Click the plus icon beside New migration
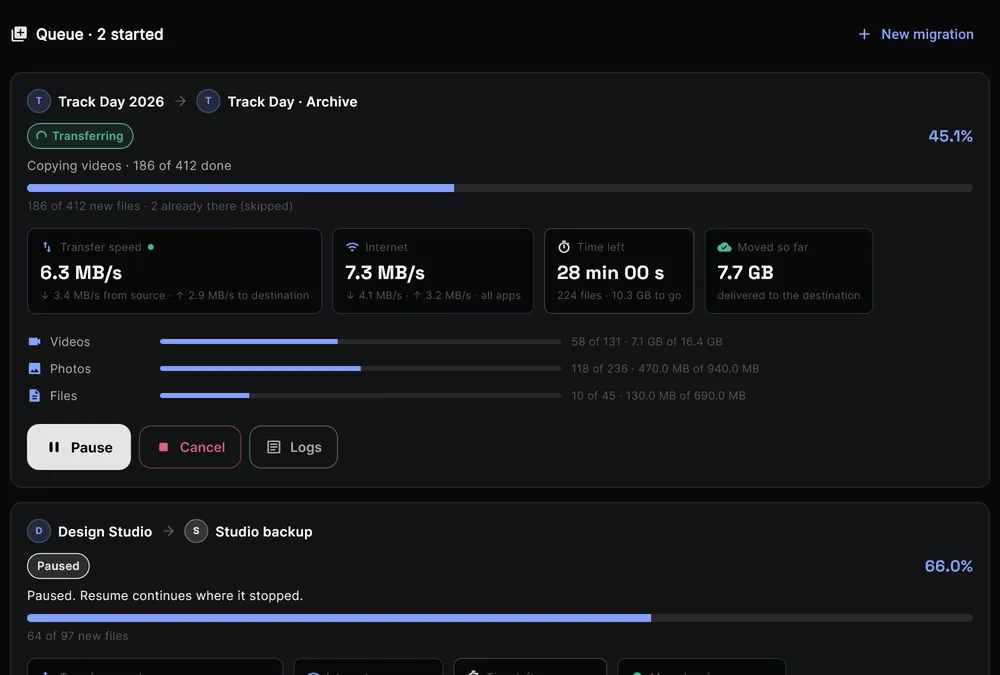 coord(864,34)
